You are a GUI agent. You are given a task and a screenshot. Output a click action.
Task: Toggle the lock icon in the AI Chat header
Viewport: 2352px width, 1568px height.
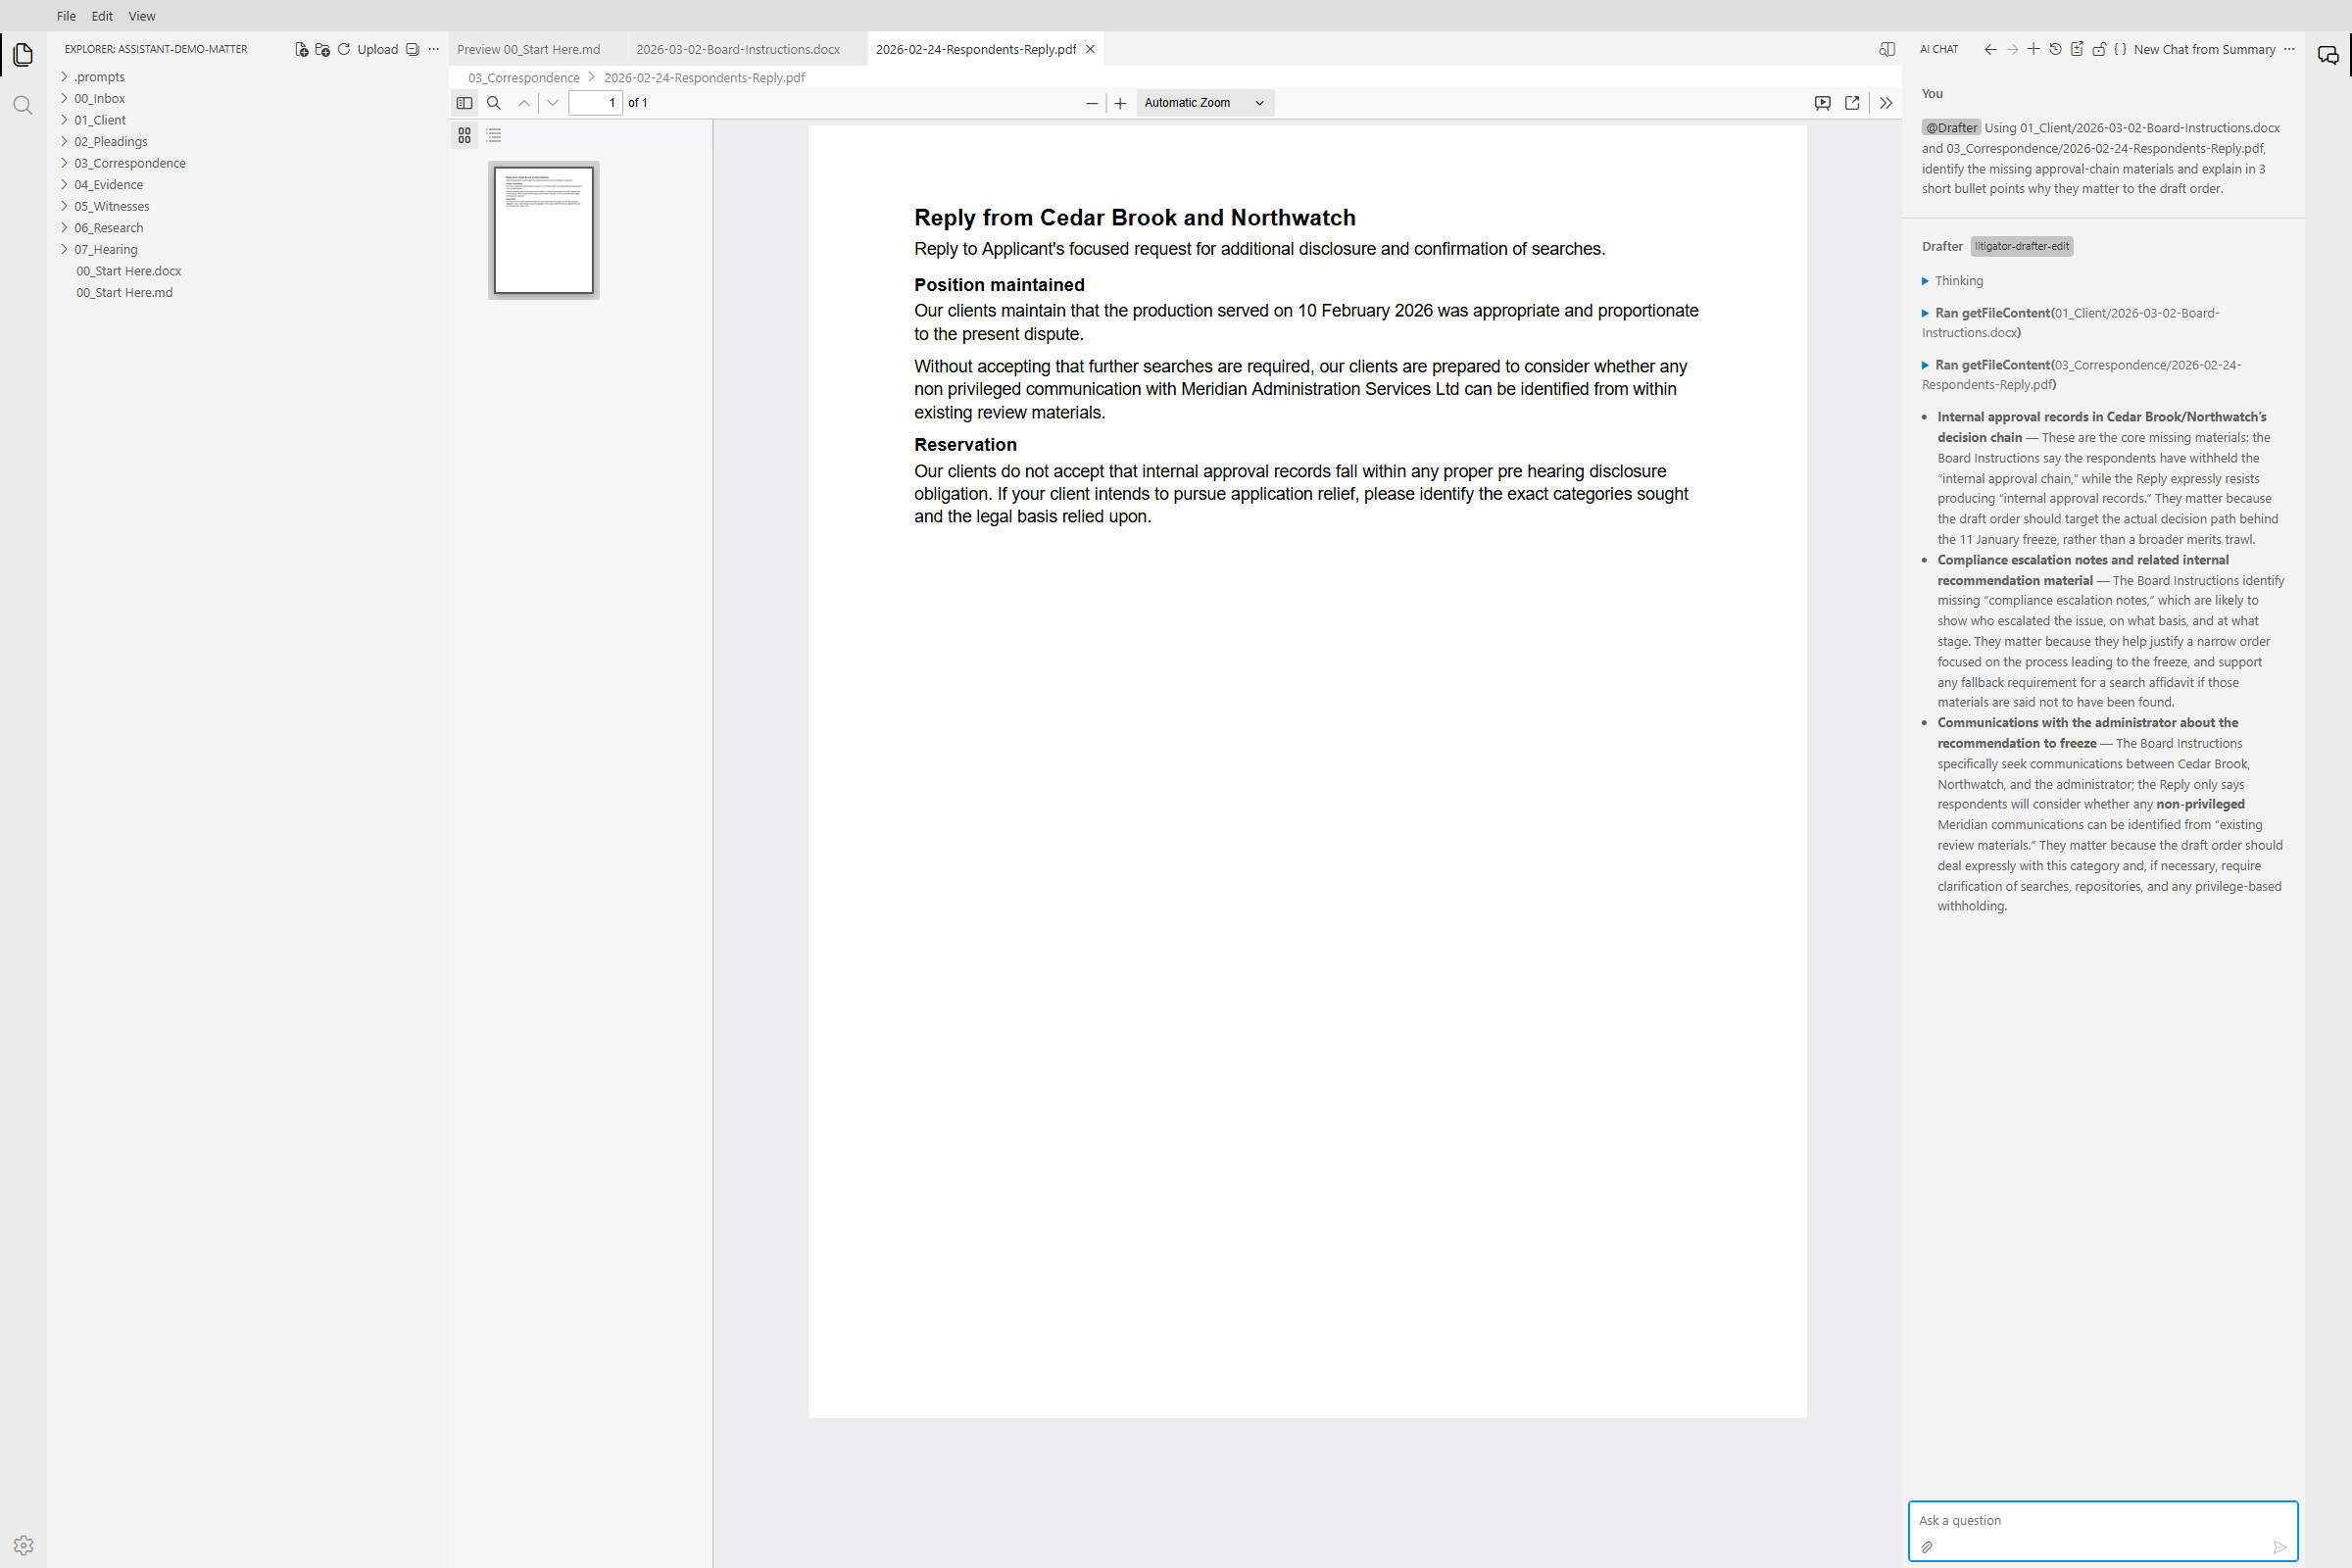point(2099,49)
